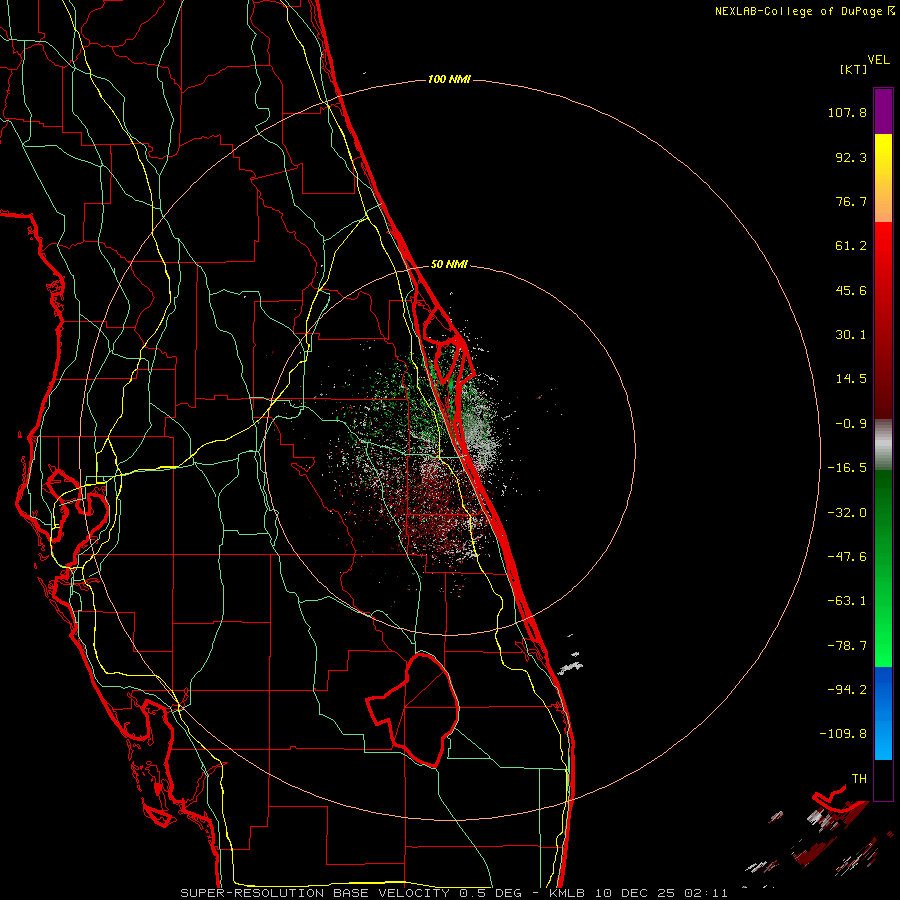This screenshot has height=900, width=900.
Task: Click the -63.1 legend value
Action: 847,601
